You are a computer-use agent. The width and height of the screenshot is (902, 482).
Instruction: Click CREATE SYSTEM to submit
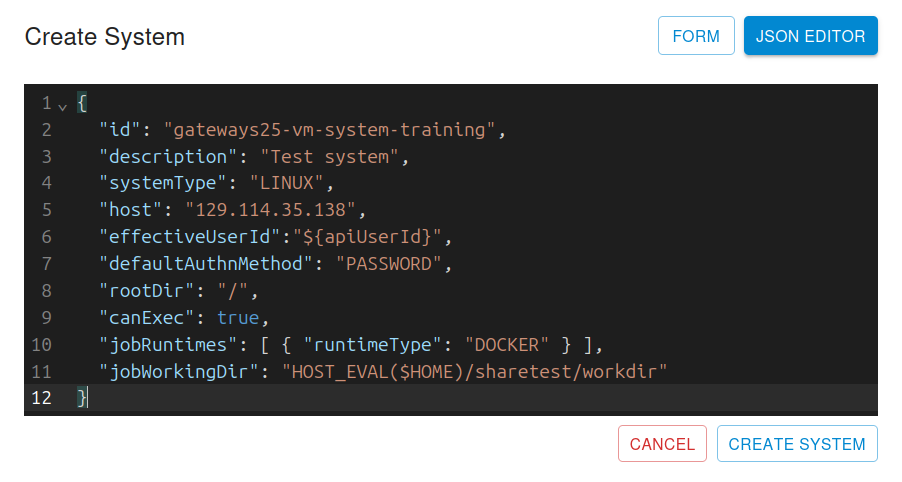pyautogui.click(x=797, y=444)
